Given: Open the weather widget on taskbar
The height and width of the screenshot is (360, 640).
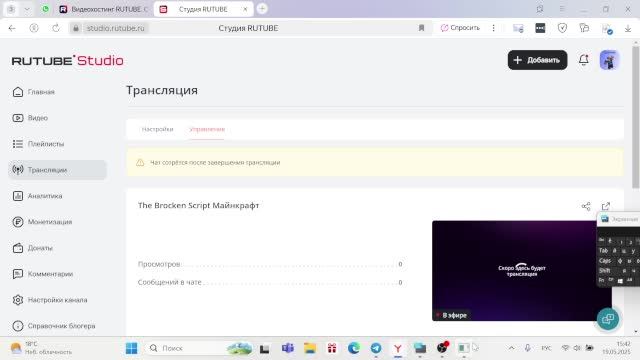Looking at the screenshot, I should click(41, 348).
